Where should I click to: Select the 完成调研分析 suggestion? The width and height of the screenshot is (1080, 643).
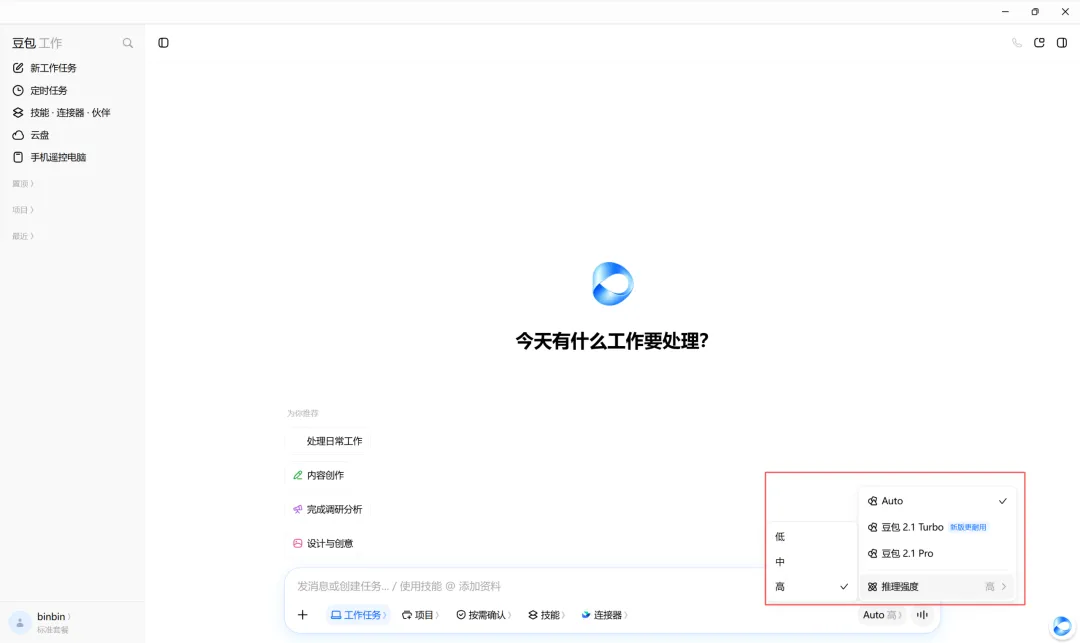point(327,509)
